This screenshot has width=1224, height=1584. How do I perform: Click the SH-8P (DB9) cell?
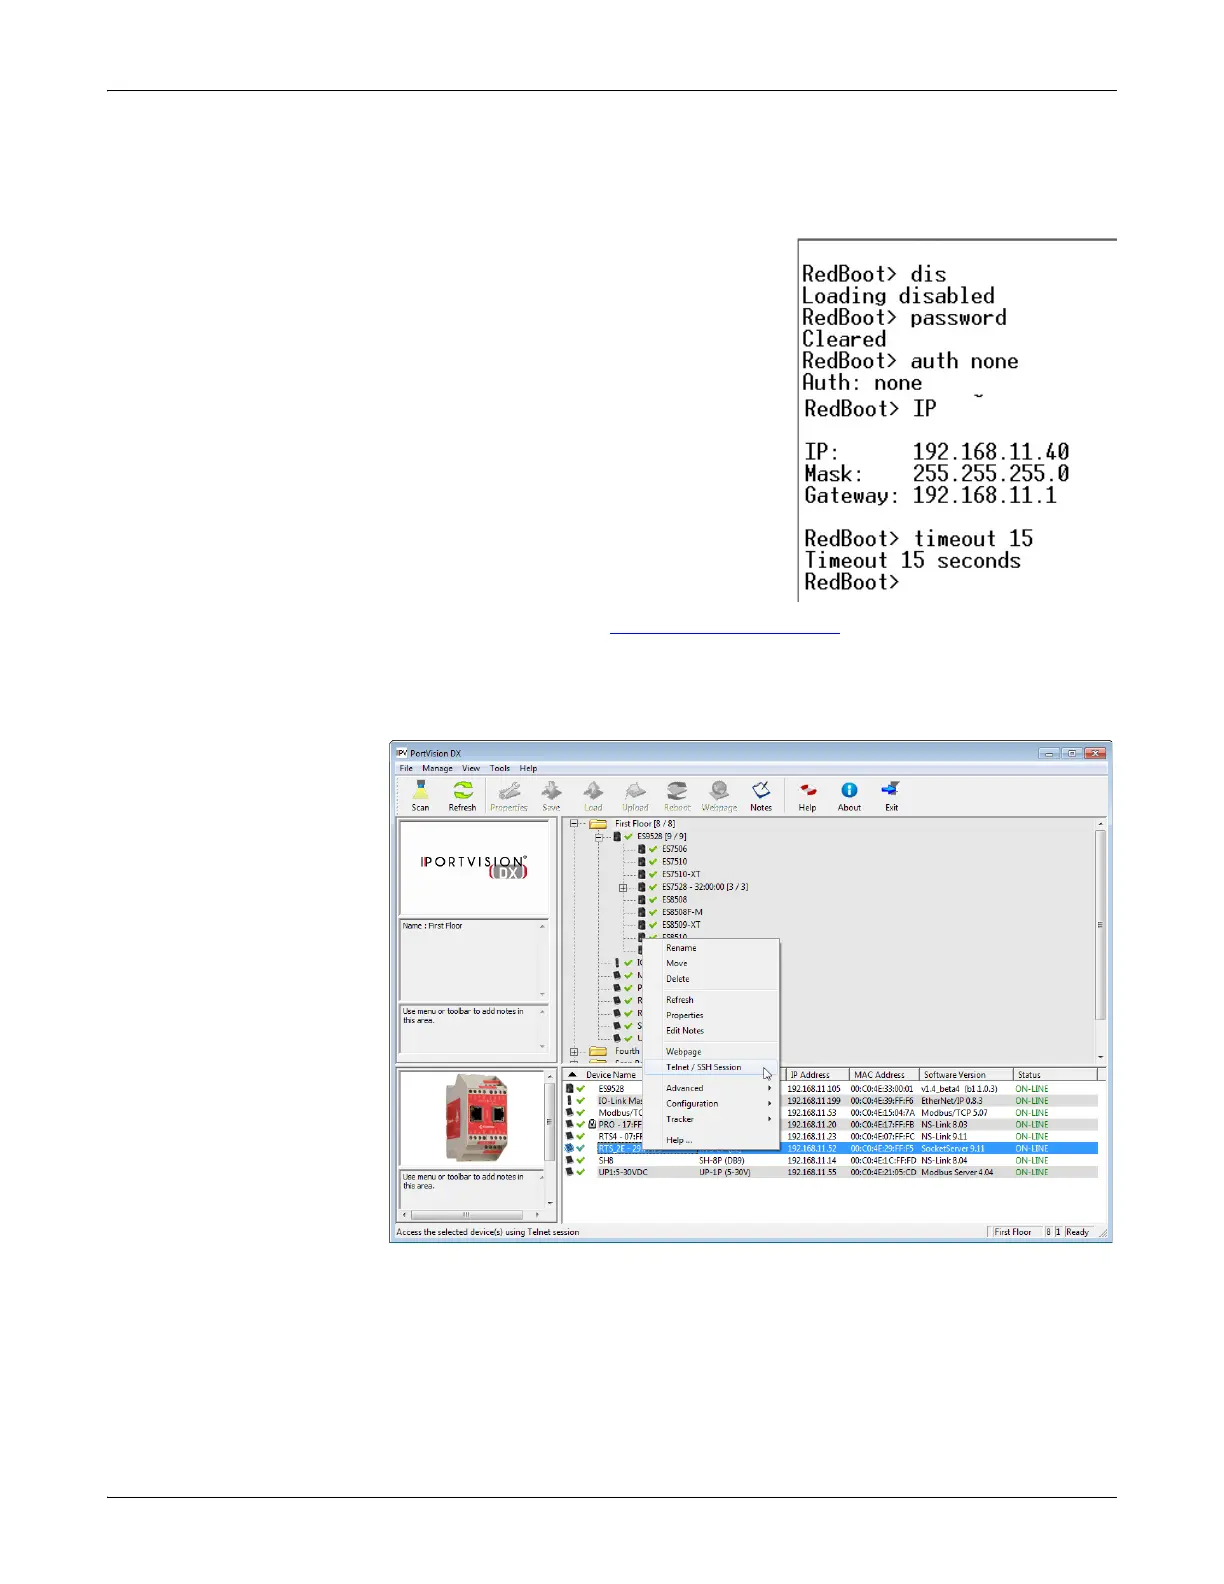coord(721,1160)
